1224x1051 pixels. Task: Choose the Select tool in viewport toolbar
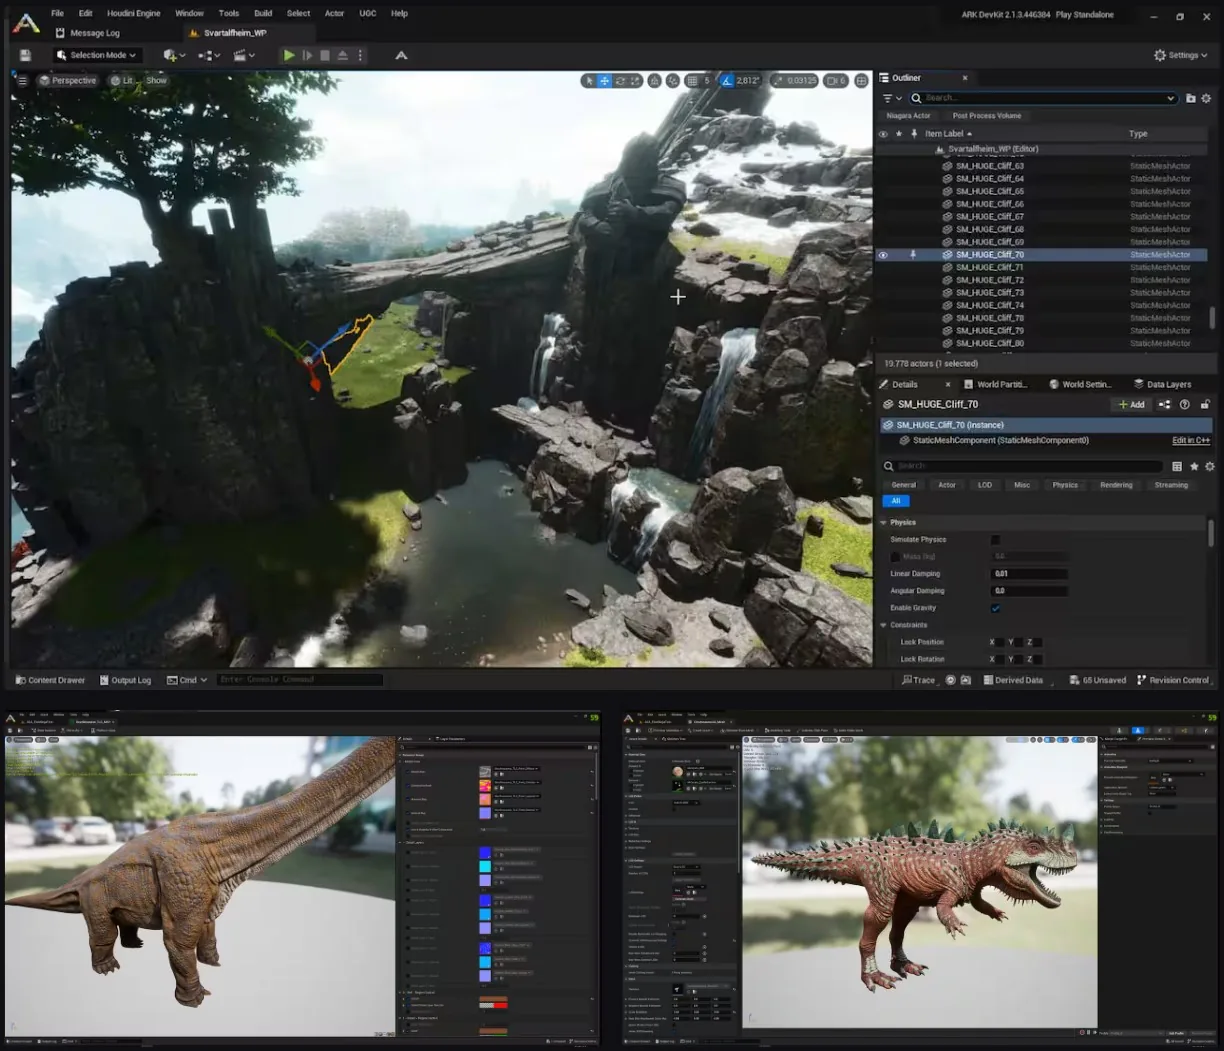tap(590, 80)
